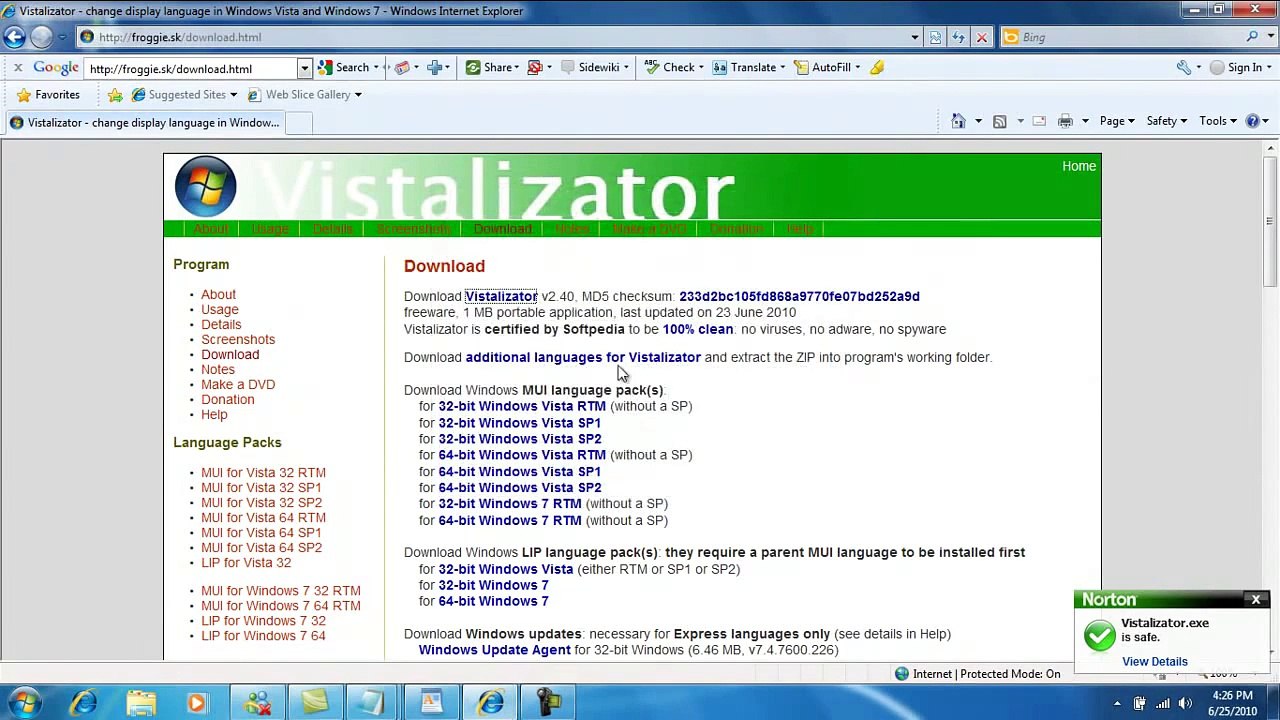Expand the address bar history dropdown
Image resolution: width=1280 pixels, height=720 pixels.
pyautogui.click(x=914, y=37)
